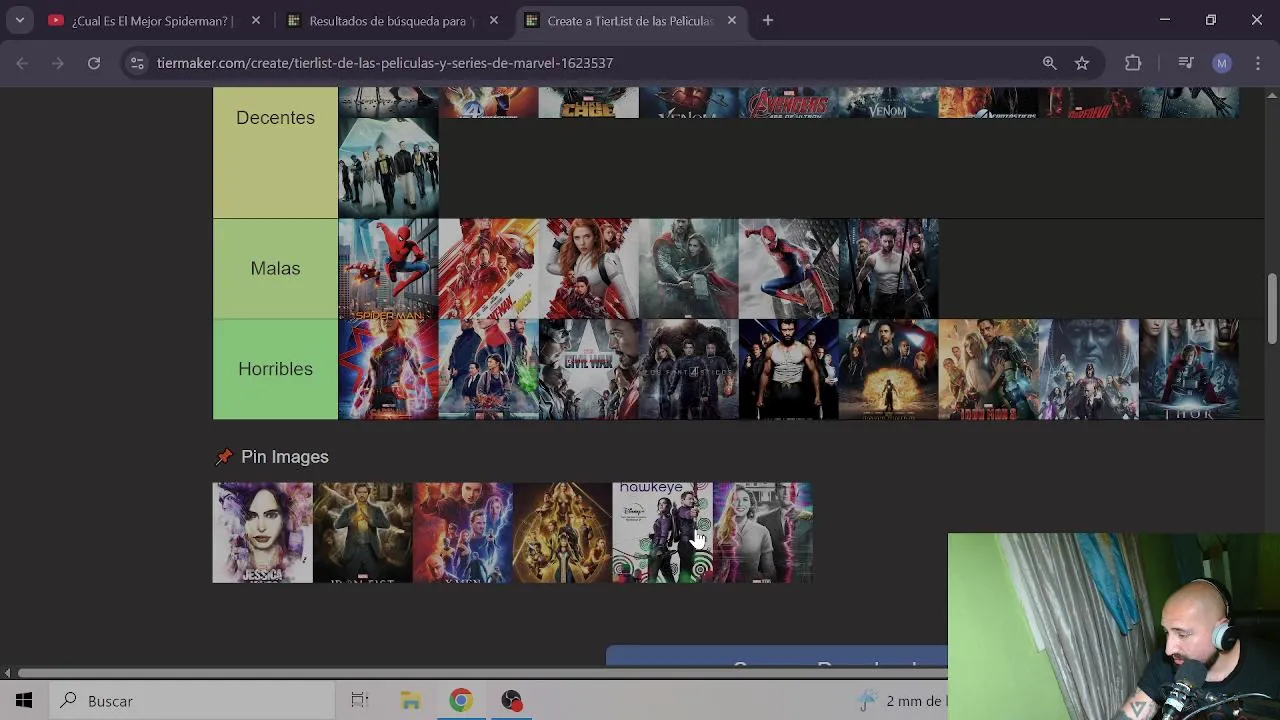Bookmark this page with the star icon
Viewport: 1280px width, 720px height.
[1082, 63]
